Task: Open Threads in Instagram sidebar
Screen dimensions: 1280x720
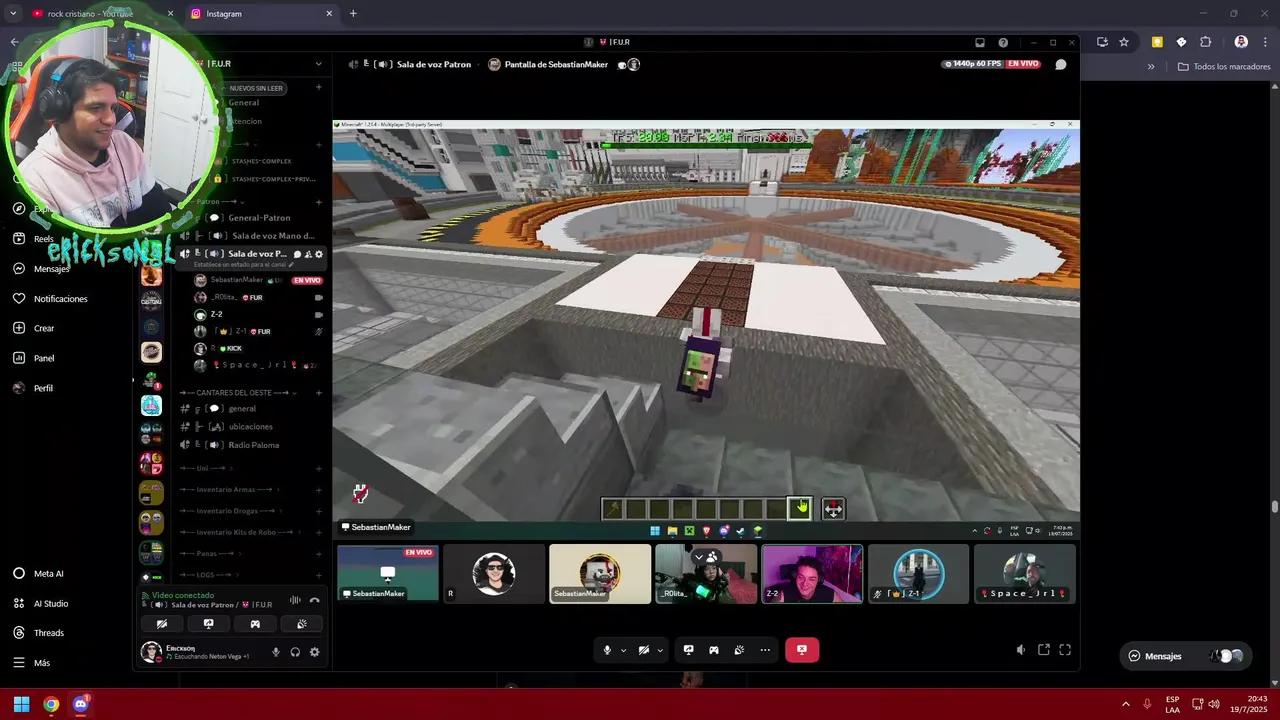Action: [x=38, y=633]
